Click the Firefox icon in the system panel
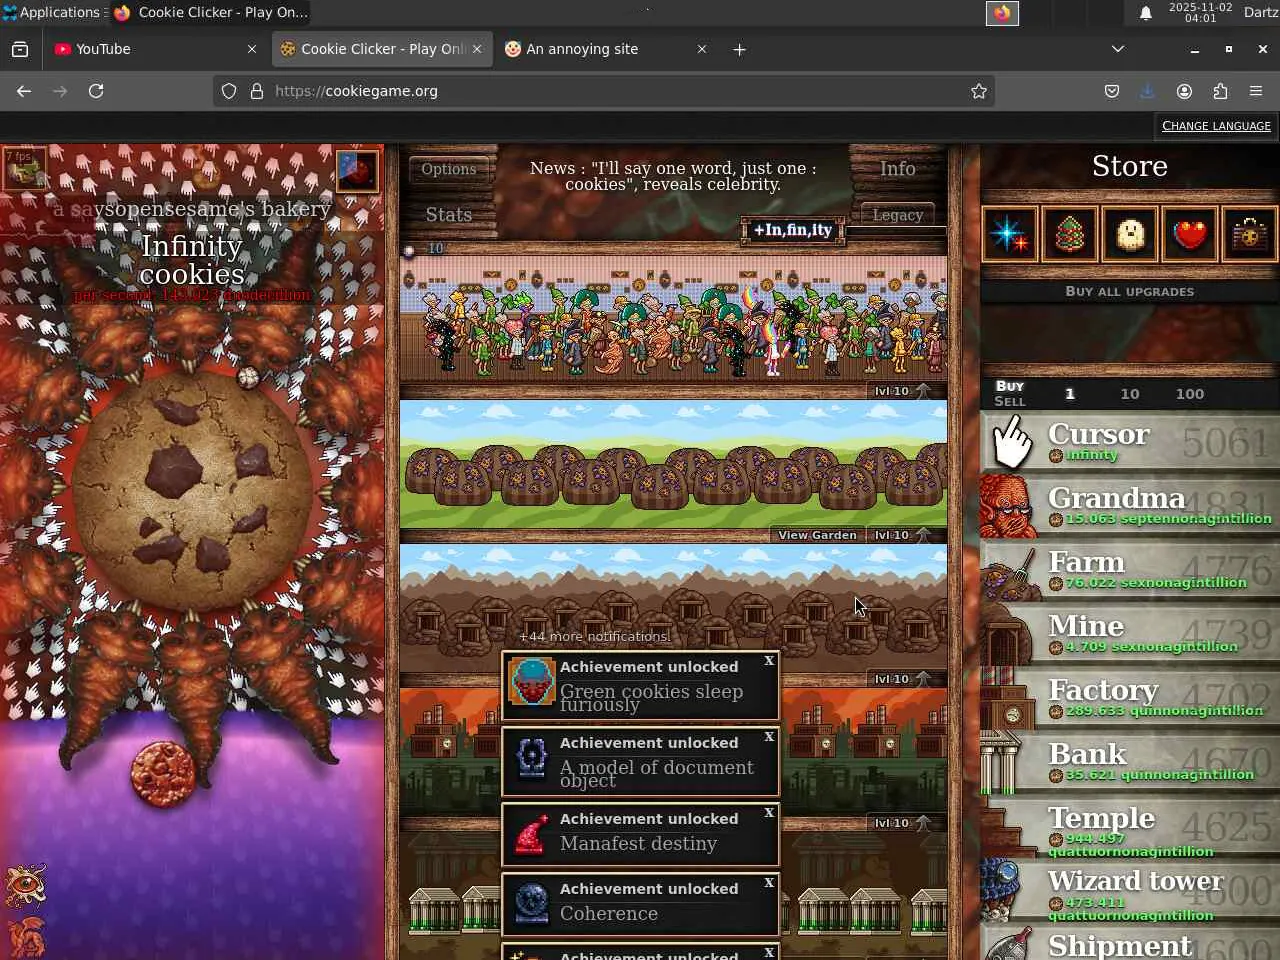 click(x=1002, y=13)
